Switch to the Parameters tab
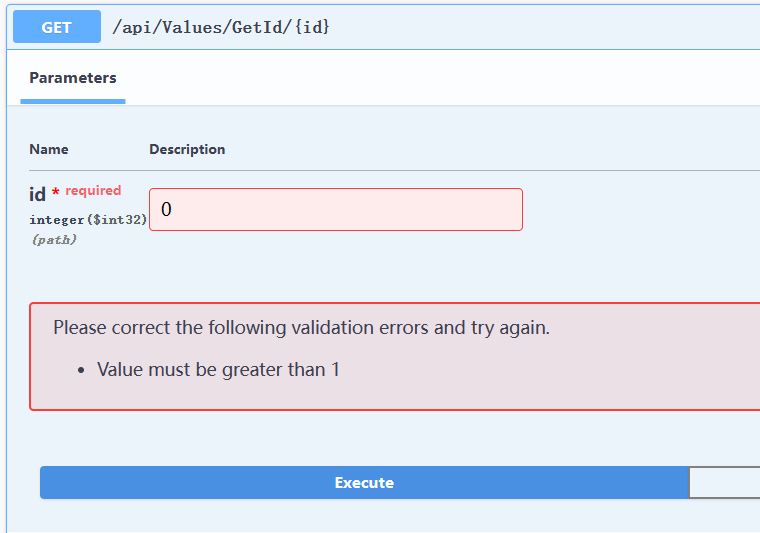760x533 pixels. coord(73,78)
